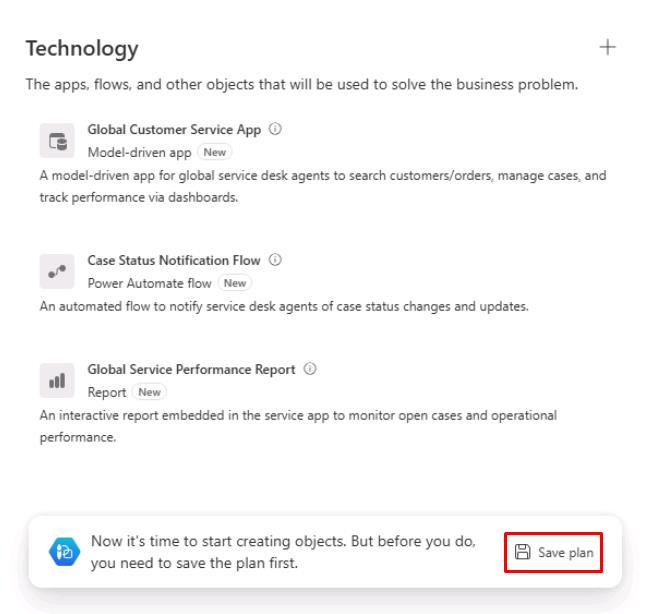The height and width of the screenshot is (614, 647).
Task: Open info icon next to Case Status Notification Flow
Action: click(275, 260)
